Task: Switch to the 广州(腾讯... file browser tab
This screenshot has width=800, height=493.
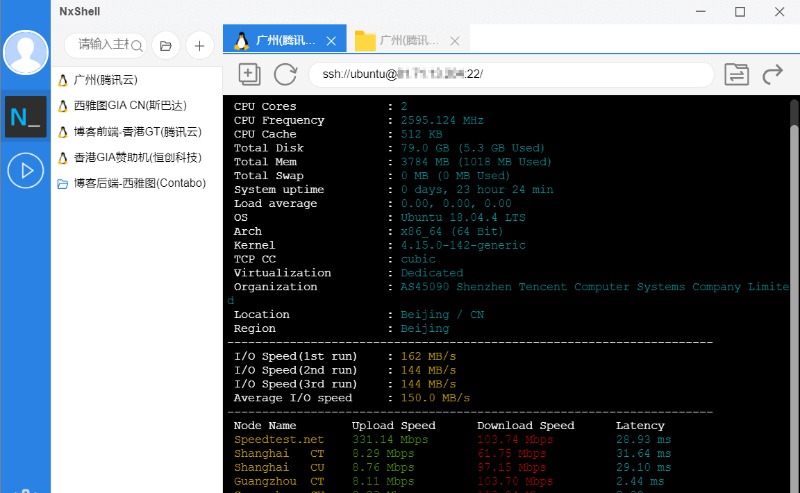Action: coord(408,38)
